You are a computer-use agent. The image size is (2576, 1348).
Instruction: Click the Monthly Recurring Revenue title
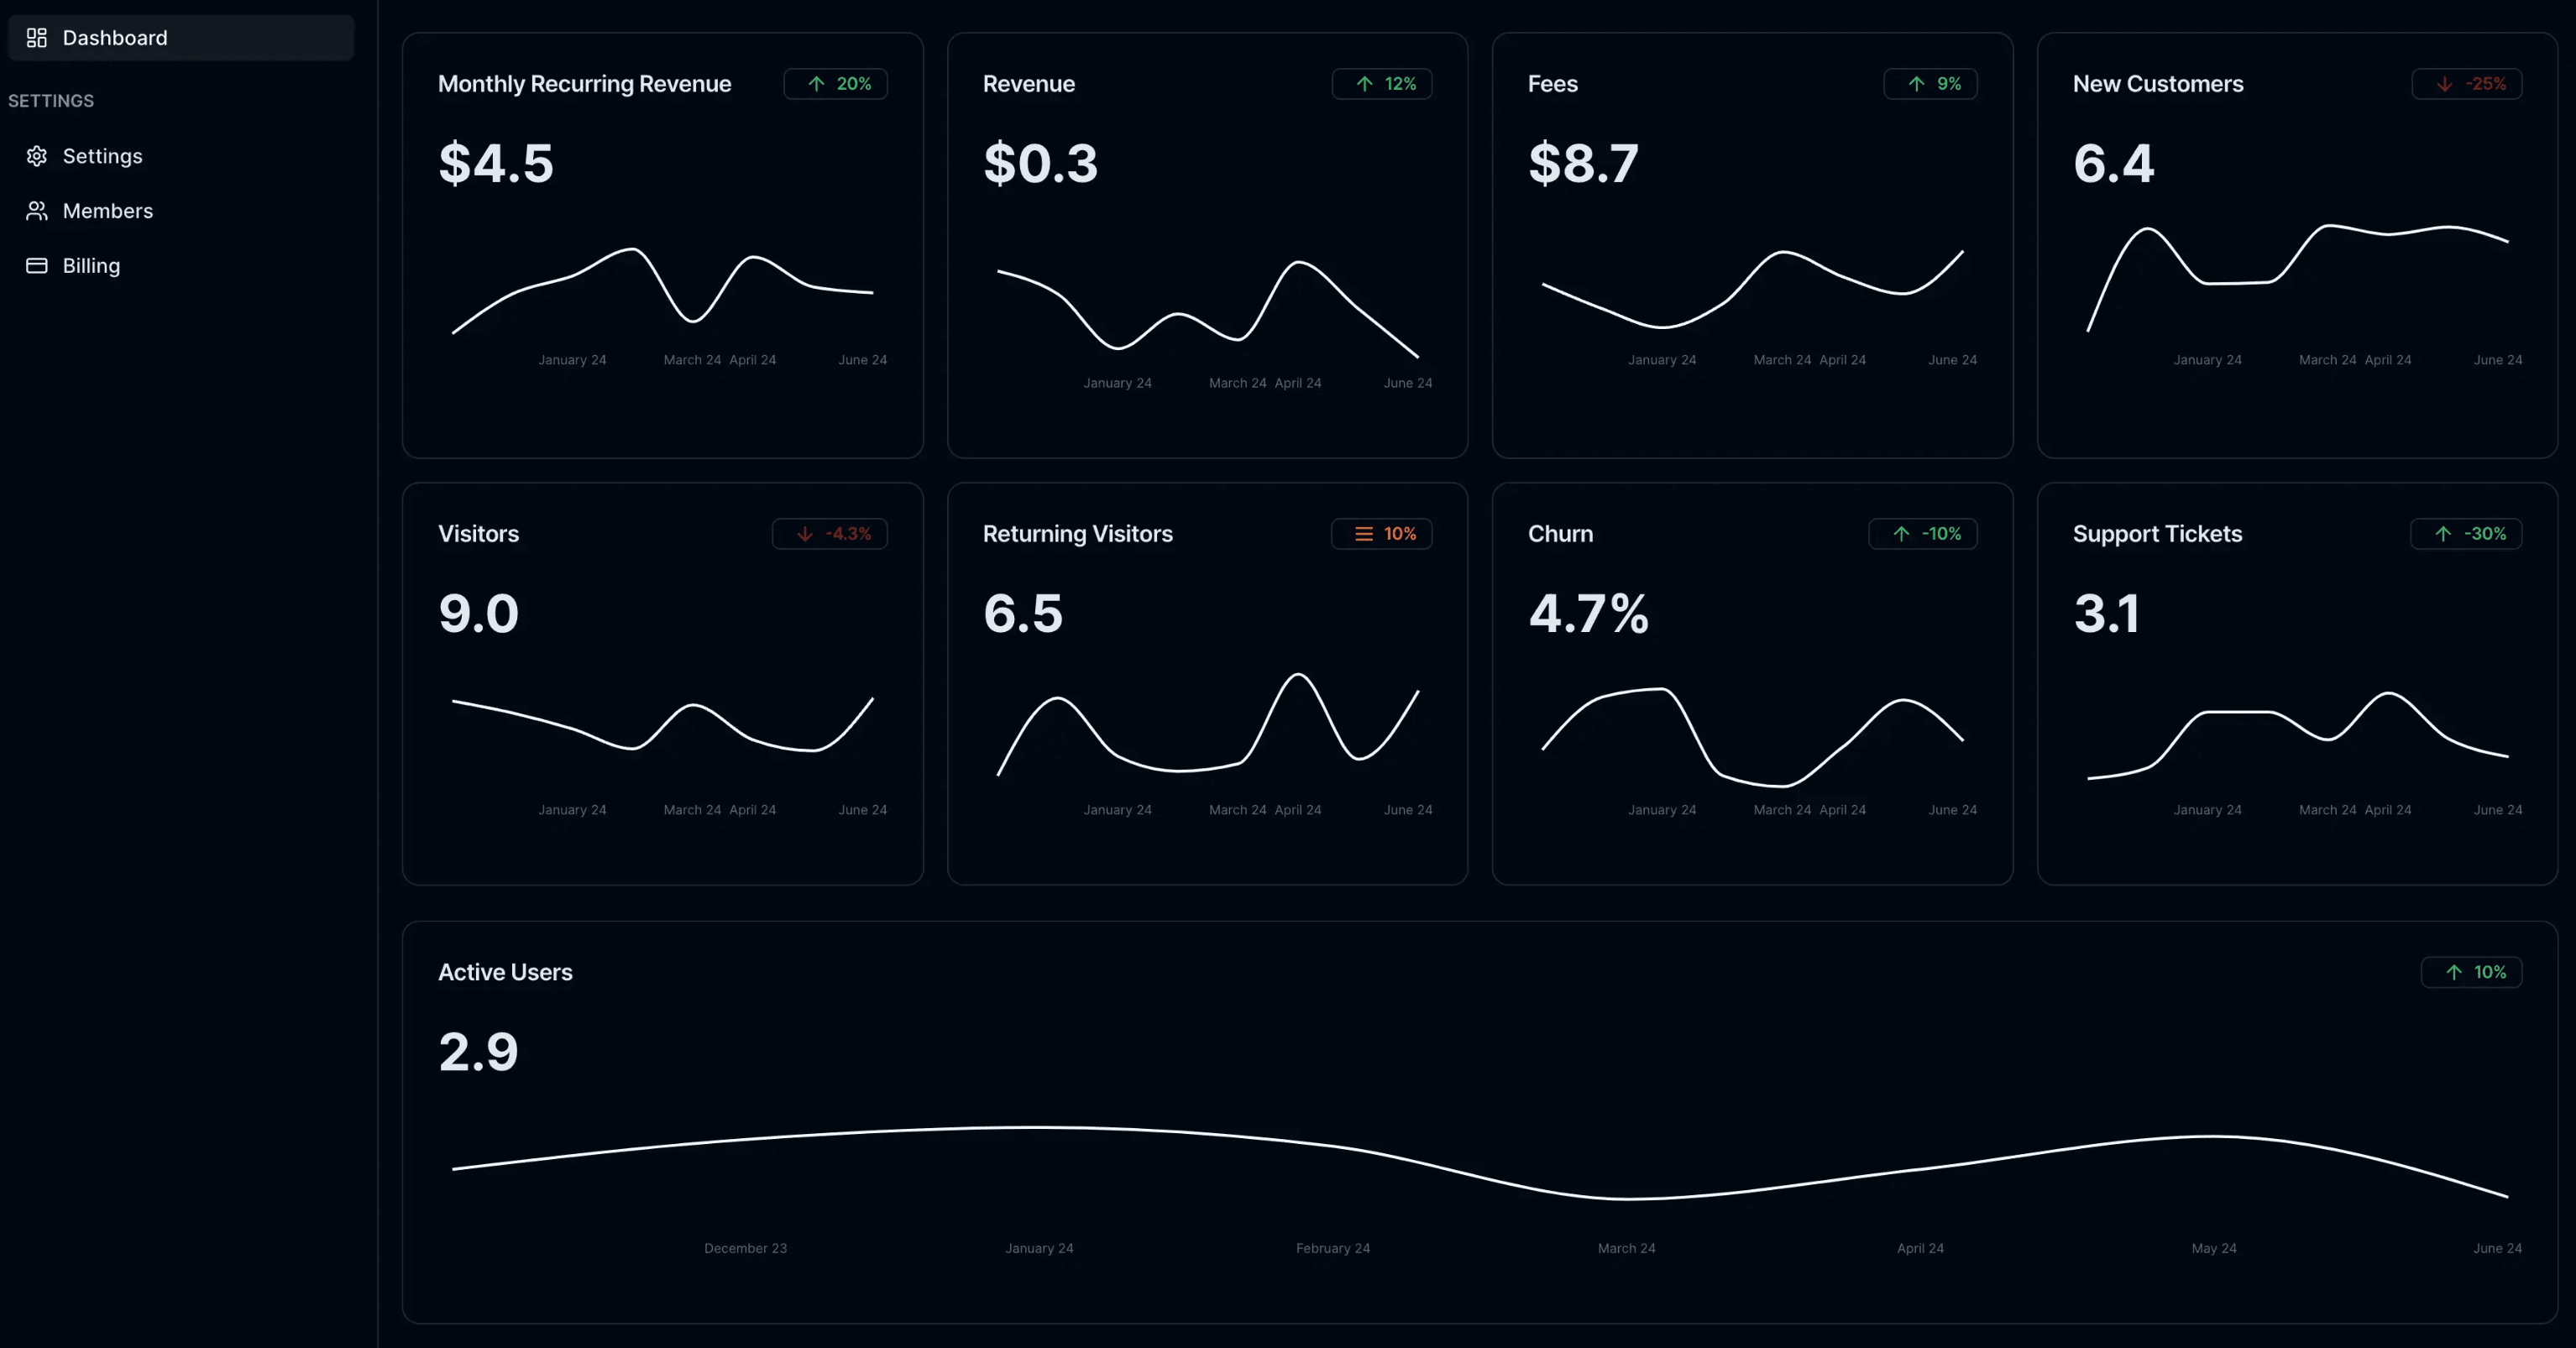pos(585,84)
